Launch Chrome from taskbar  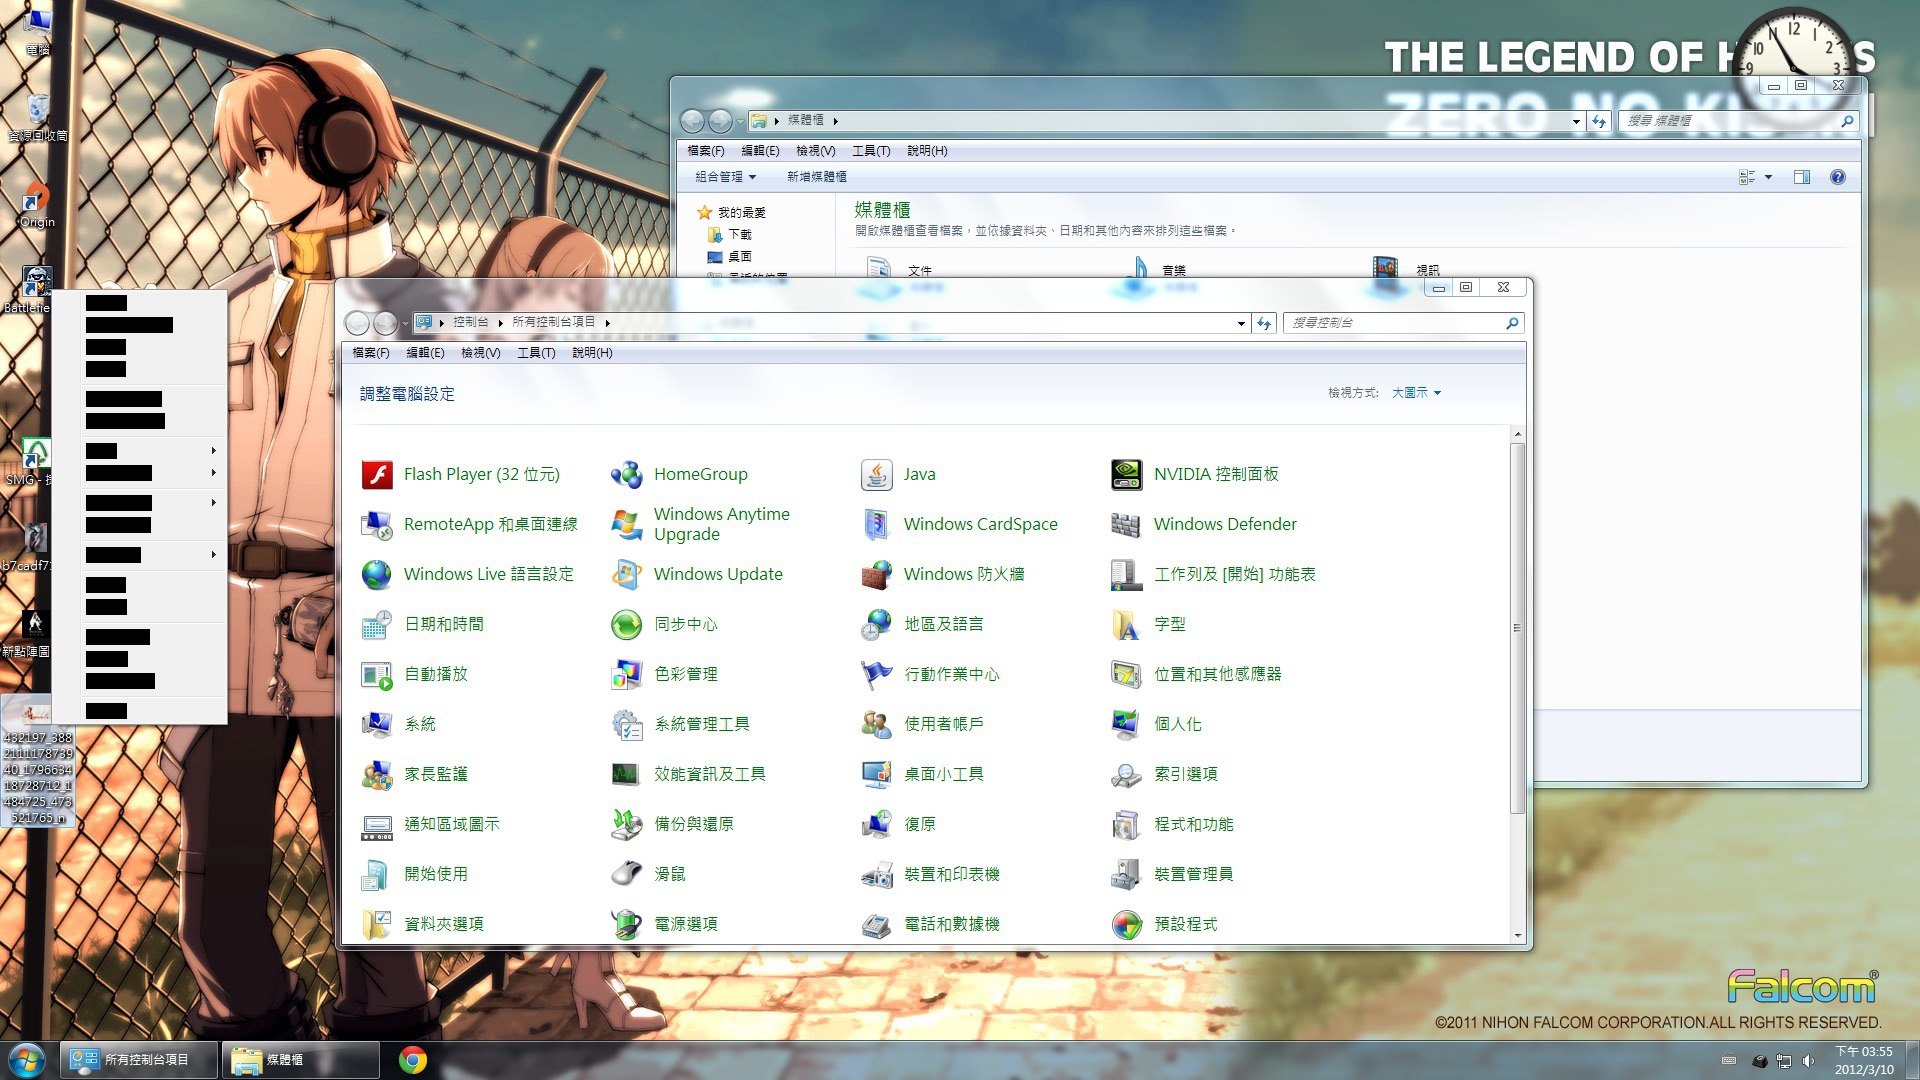tap(412, 1059)
